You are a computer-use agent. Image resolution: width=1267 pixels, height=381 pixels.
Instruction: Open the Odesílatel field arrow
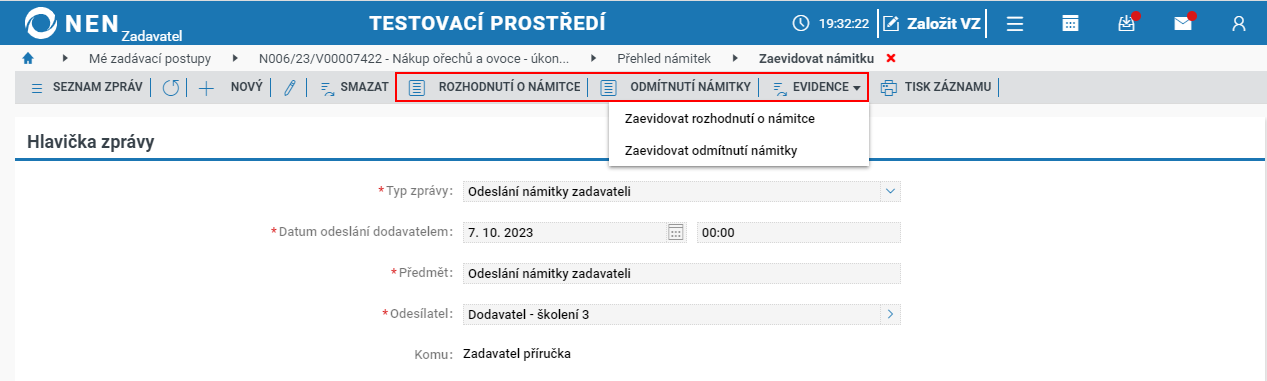coord(890,314)
